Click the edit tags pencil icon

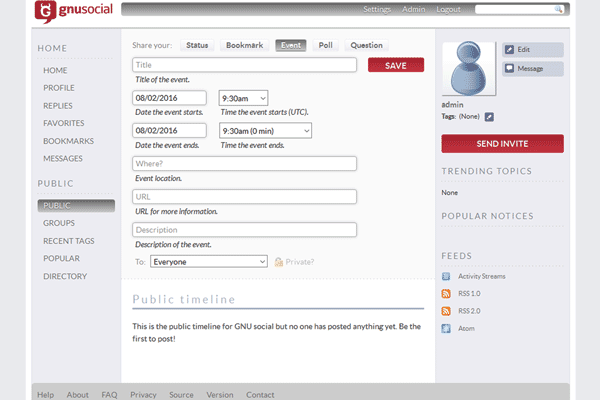[490, 117]
